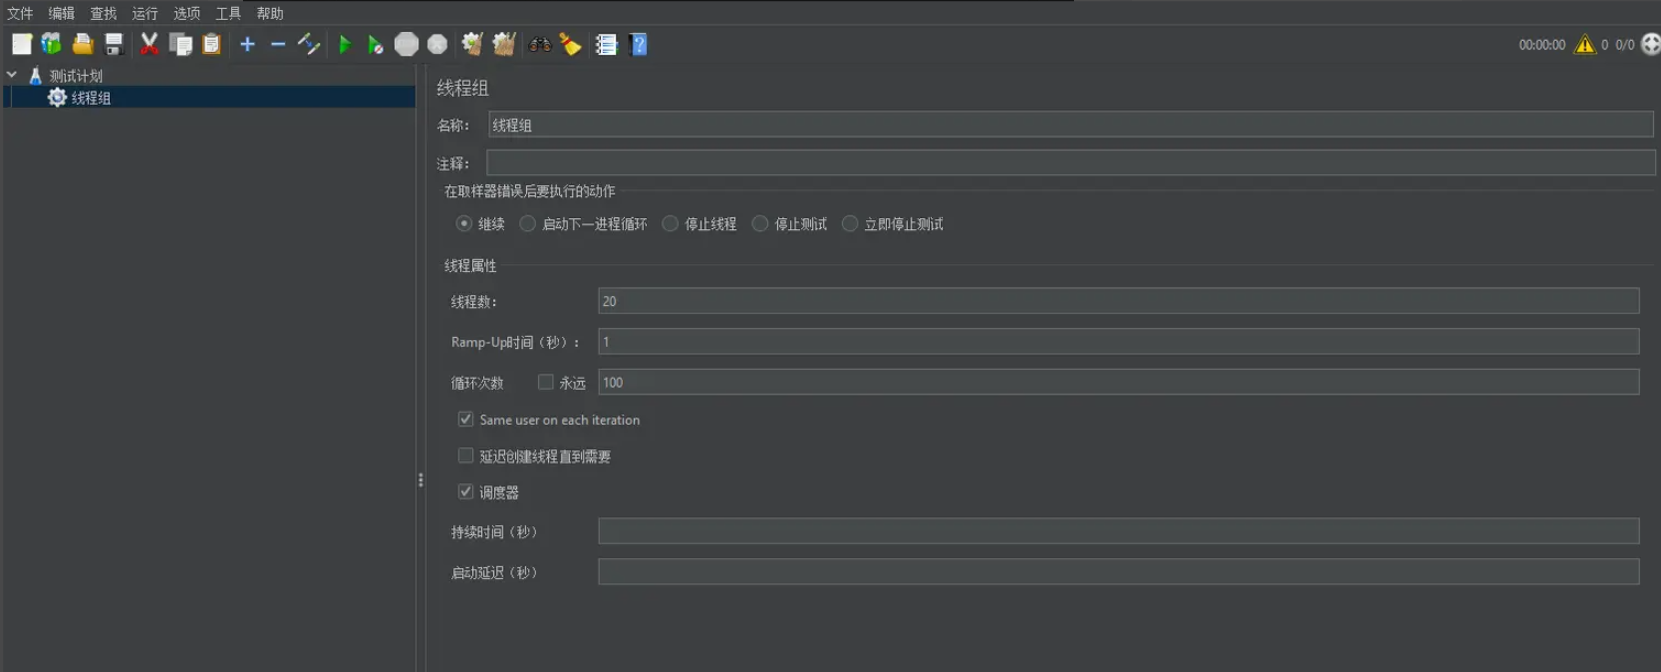Select the 启动下一进程循环 radio button
The height and width of the screenshot is (672, 1661).
coord(527,223)
